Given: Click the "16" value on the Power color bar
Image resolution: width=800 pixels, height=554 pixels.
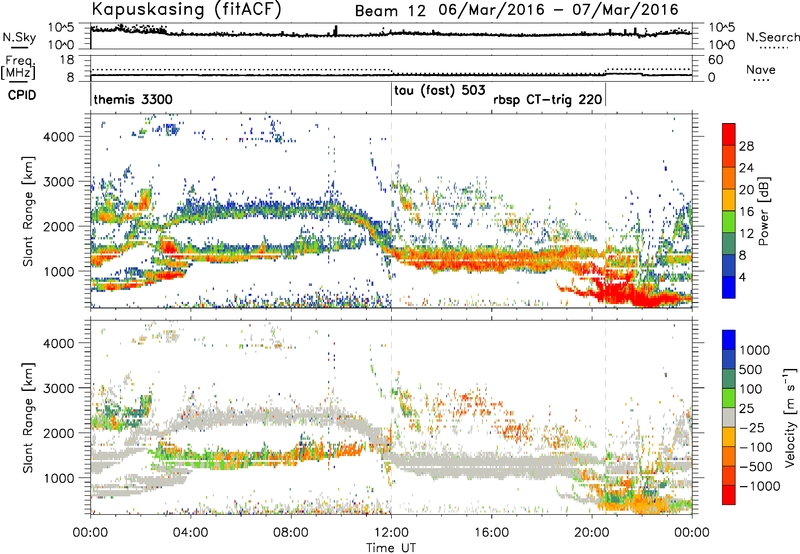Looking at the screenshot, I should click(x=746, y=212).
